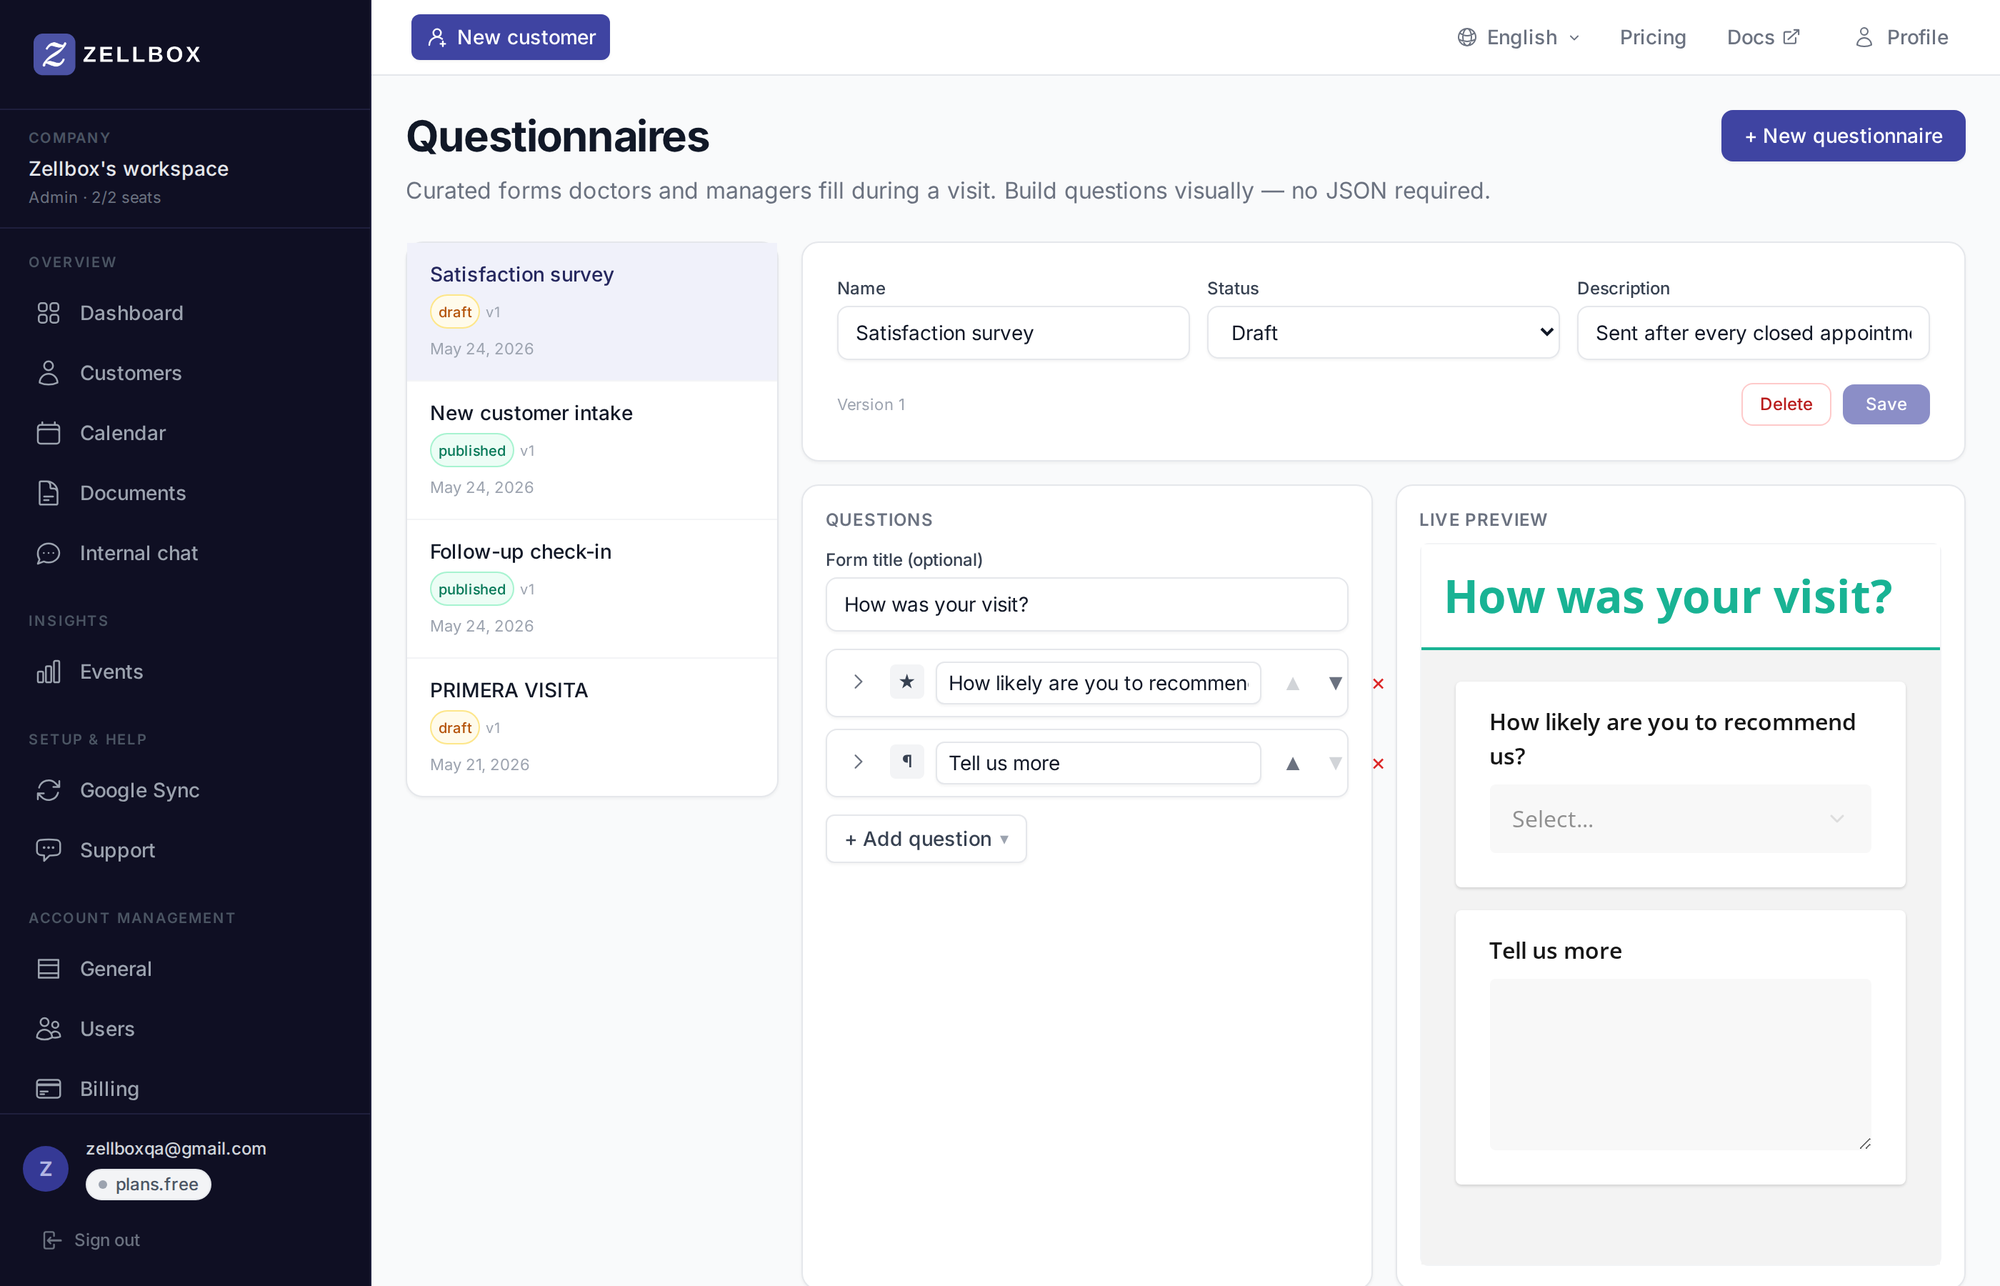Move 'Tell us more' question down
The height and width of the screenshot is (1286, 2000).
[1335, 763]
